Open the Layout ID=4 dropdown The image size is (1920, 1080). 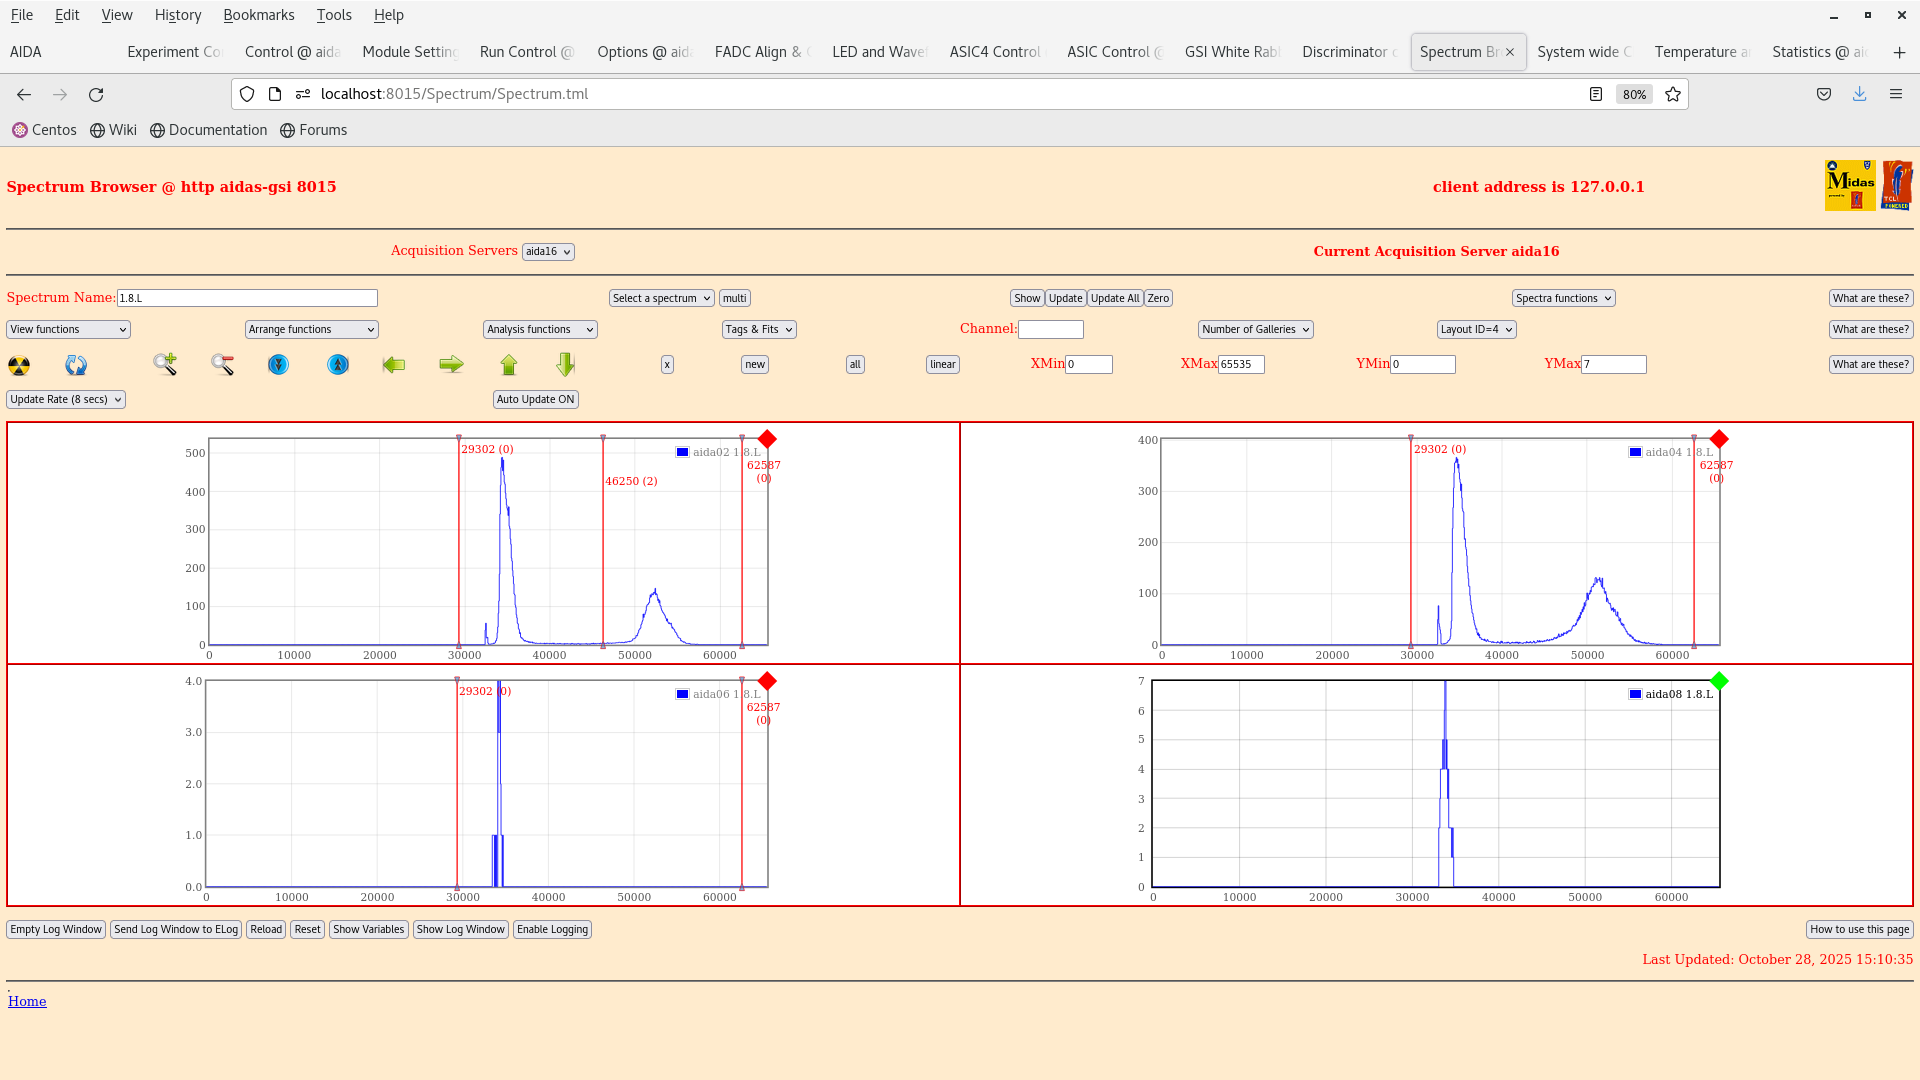point(1476,329)
